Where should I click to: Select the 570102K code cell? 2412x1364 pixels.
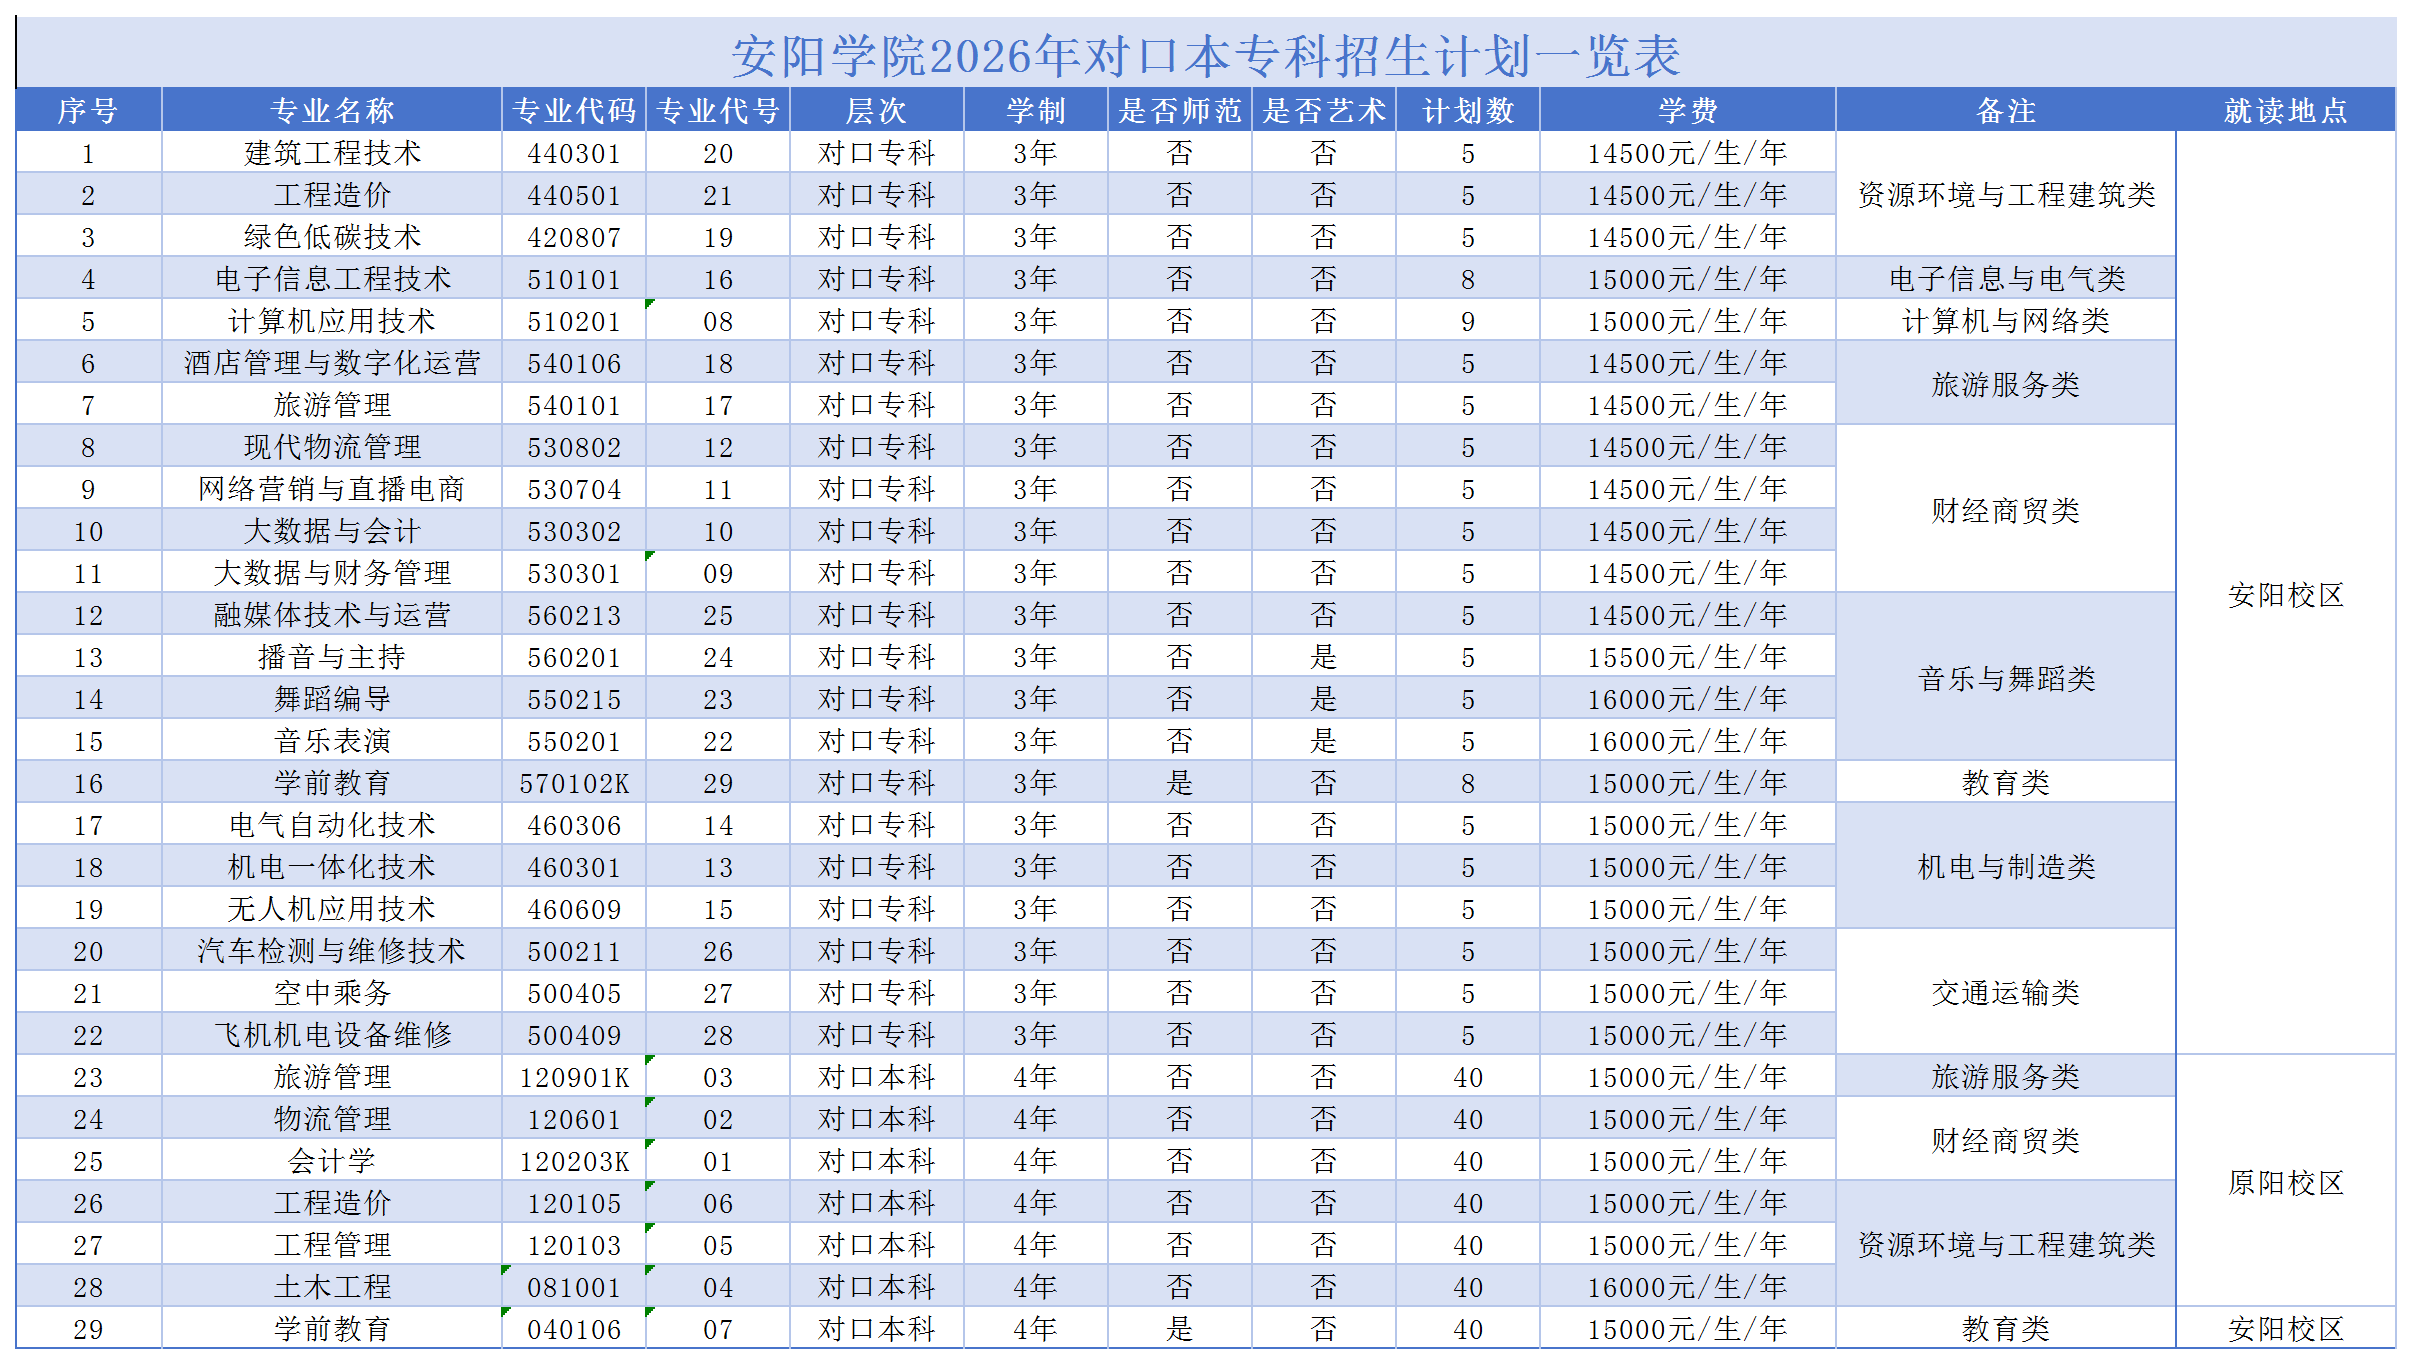pyautogui.click(x=574, y=783)
